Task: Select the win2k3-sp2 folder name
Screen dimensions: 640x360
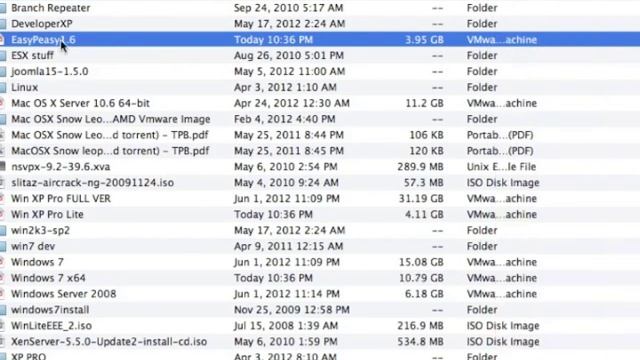Action: tap(40, 231)
